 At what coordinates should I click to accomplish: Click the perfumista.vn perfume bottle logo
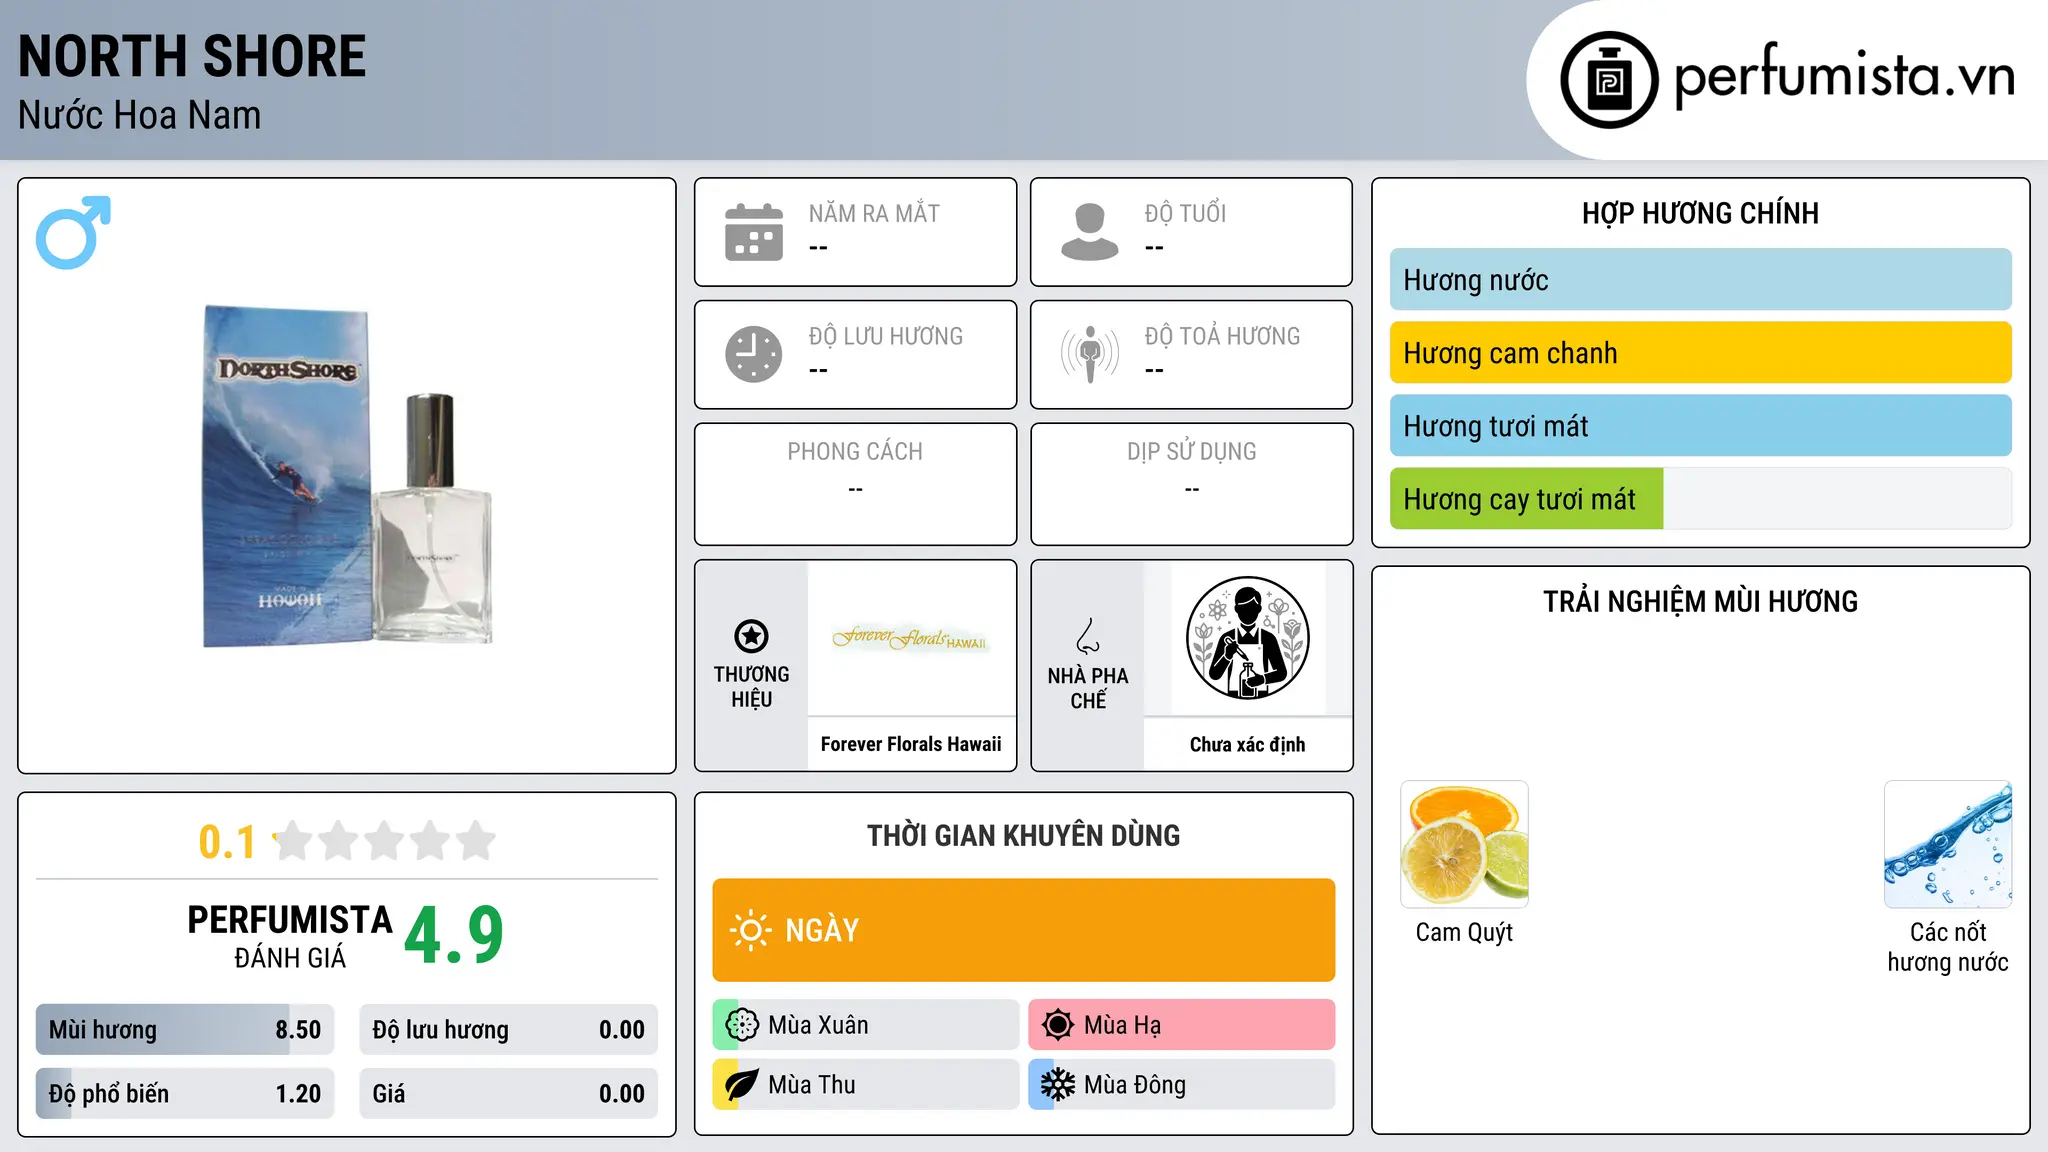[1609, 80]
